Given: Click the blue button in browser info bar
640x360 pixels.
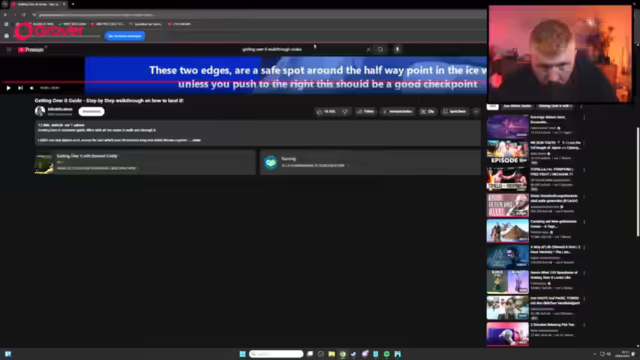Looking at the screenshot, I should 125,36.
